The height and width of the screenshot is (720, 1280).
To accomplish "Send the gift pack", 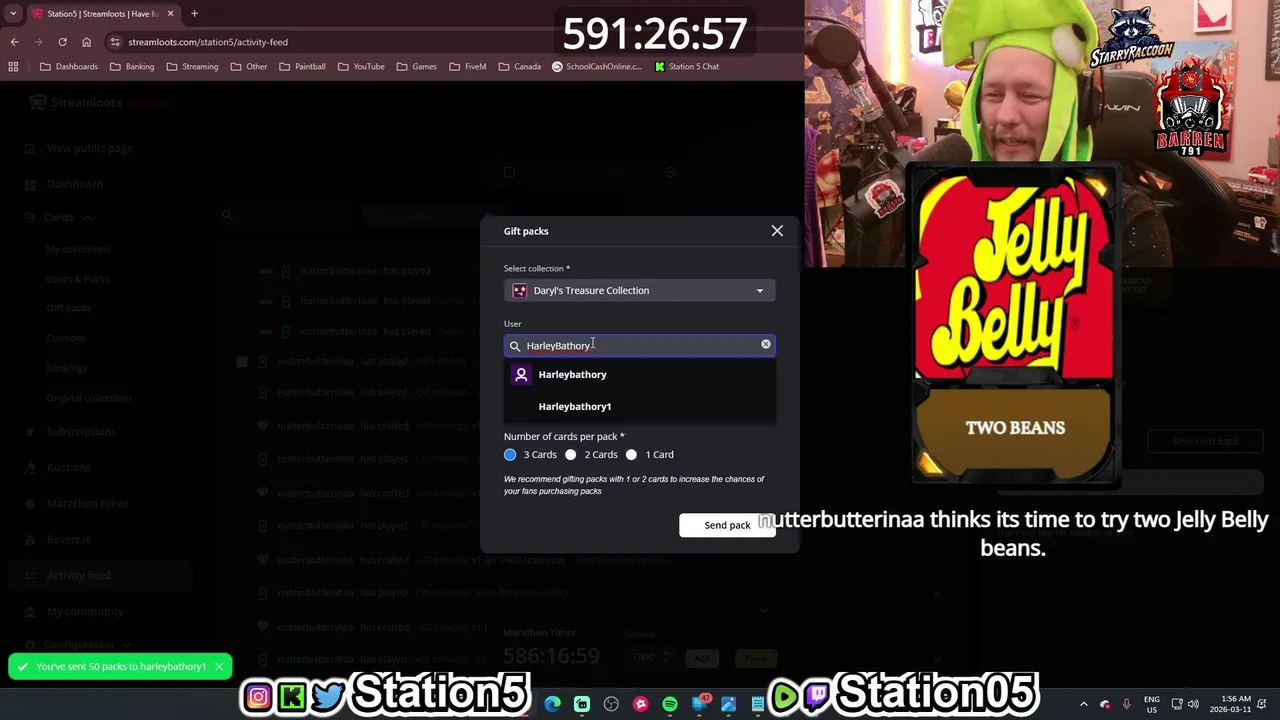I will [x=727, y=525].
